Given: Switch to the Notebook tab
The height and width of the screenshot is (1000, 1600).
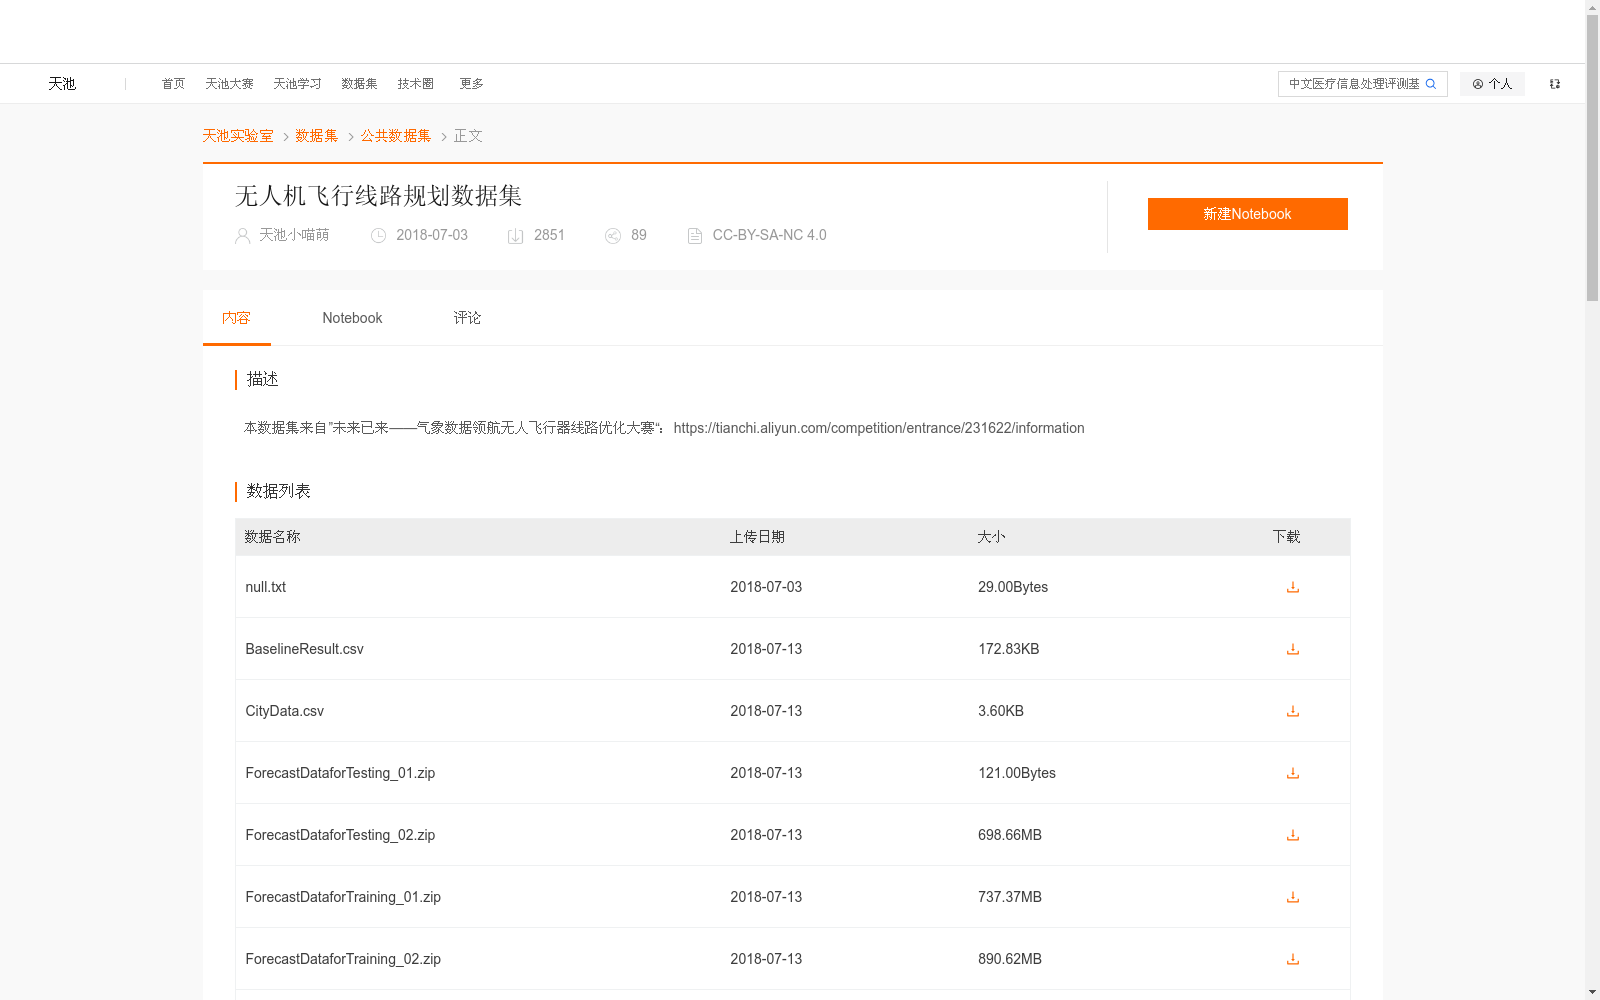Looking at the screenshot, I should (x=352, y=318).
